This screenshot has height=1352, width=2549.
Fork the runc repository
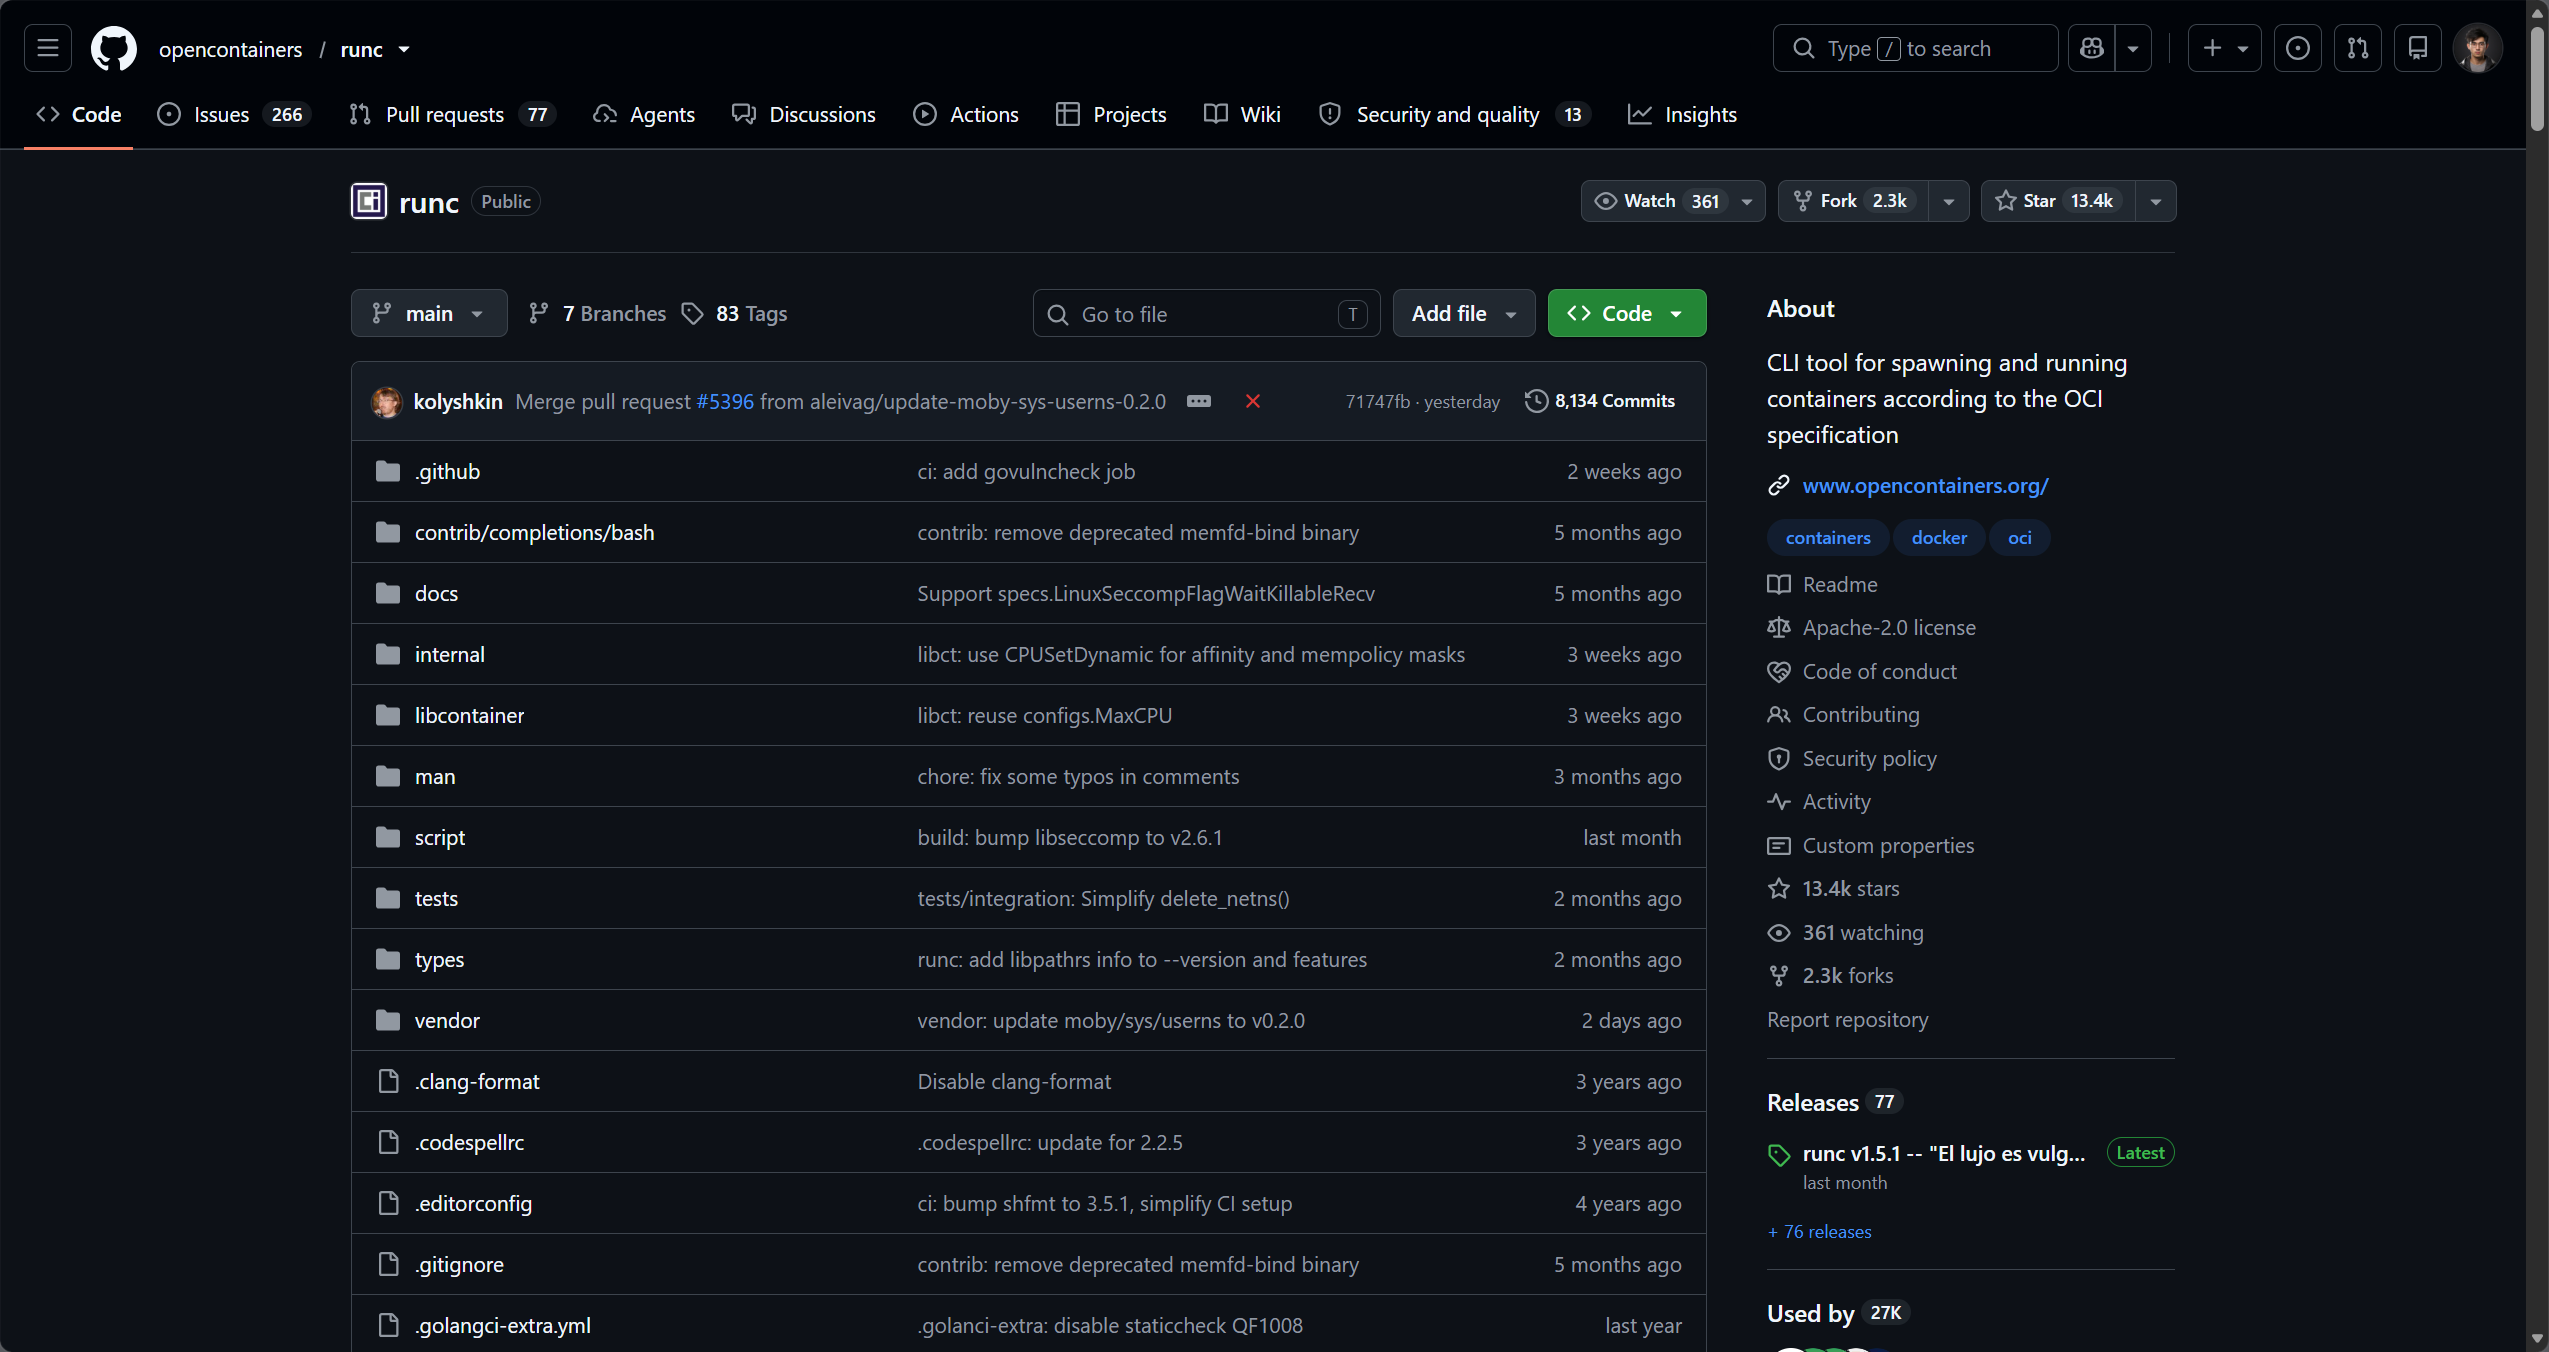click(x=1853, y=201)
